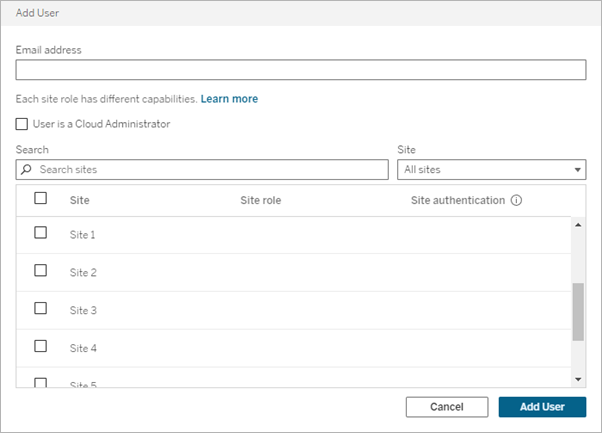Viewport: 602px width, 433px height.
Task: Click the Site column header
Action: (x=80, y=200)
